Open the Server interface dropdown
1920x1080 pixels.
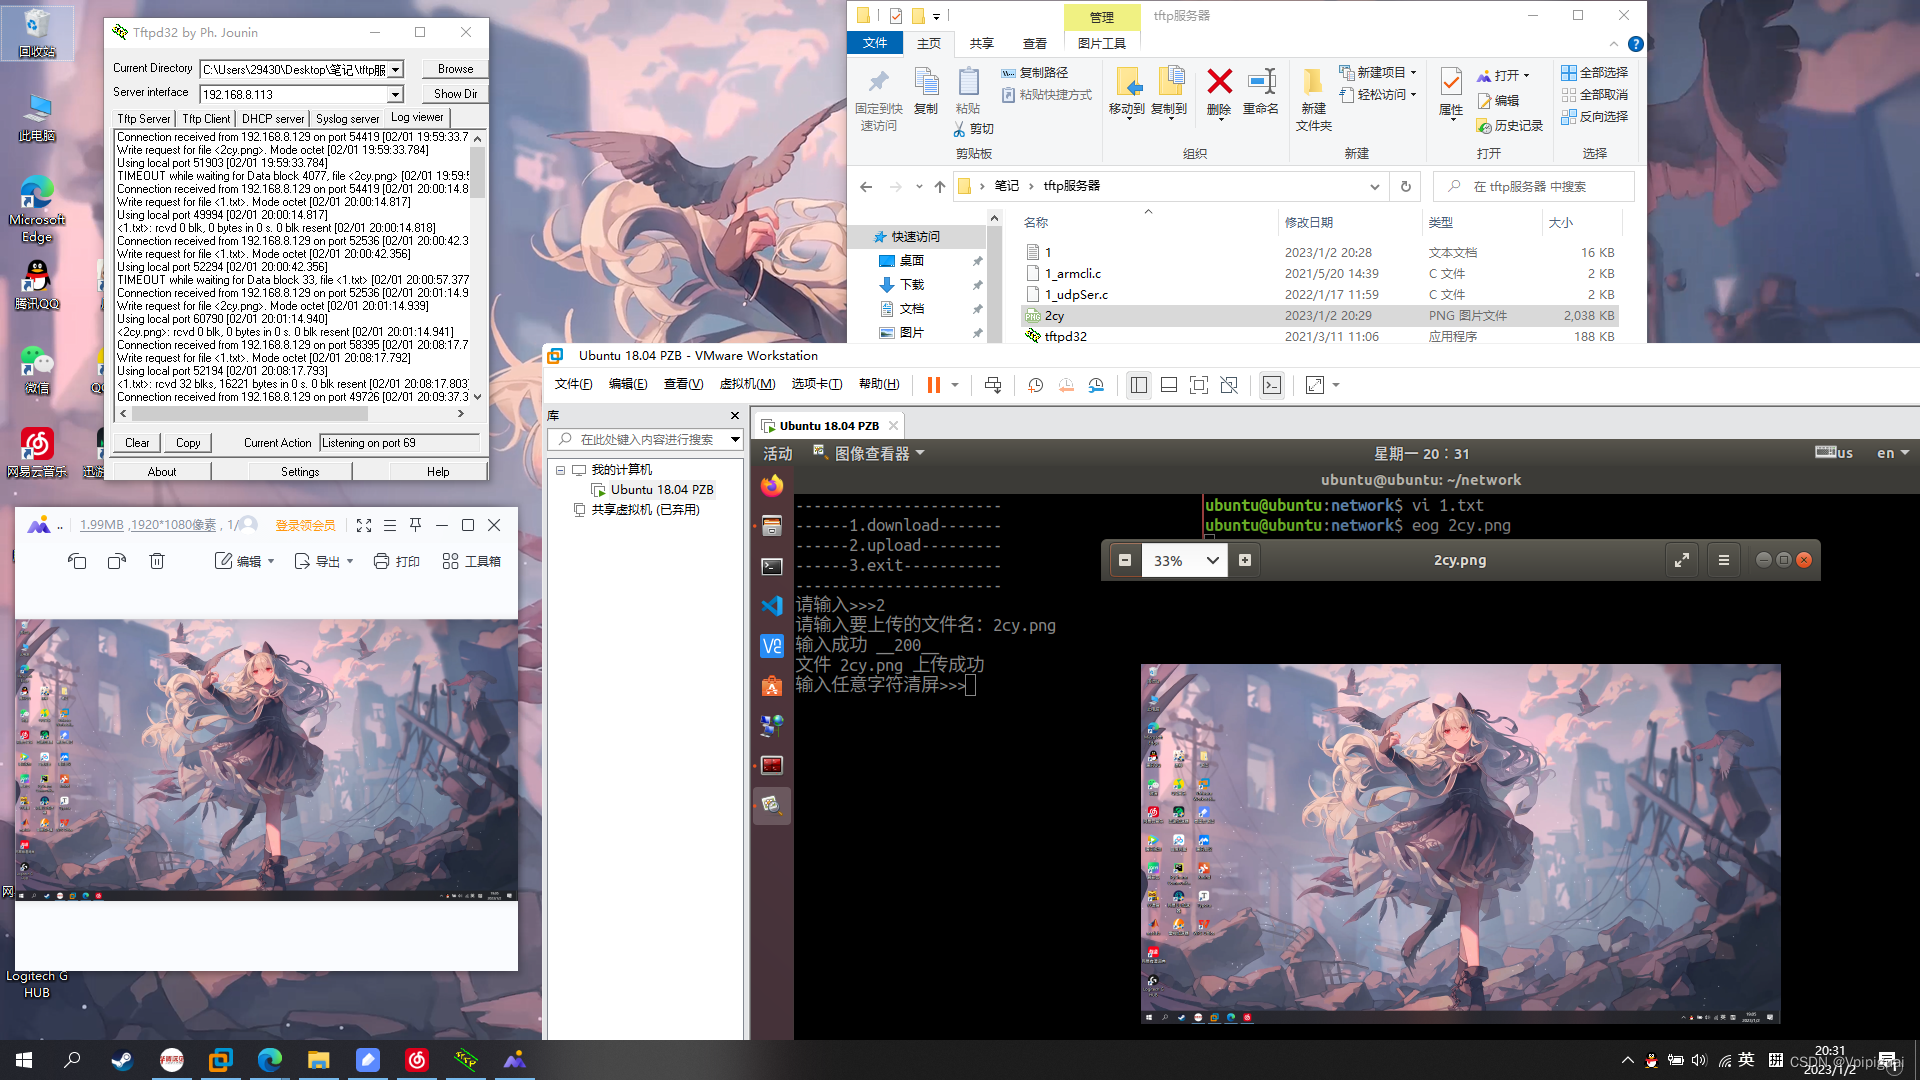pyautogui.click(x=395, y=95)
